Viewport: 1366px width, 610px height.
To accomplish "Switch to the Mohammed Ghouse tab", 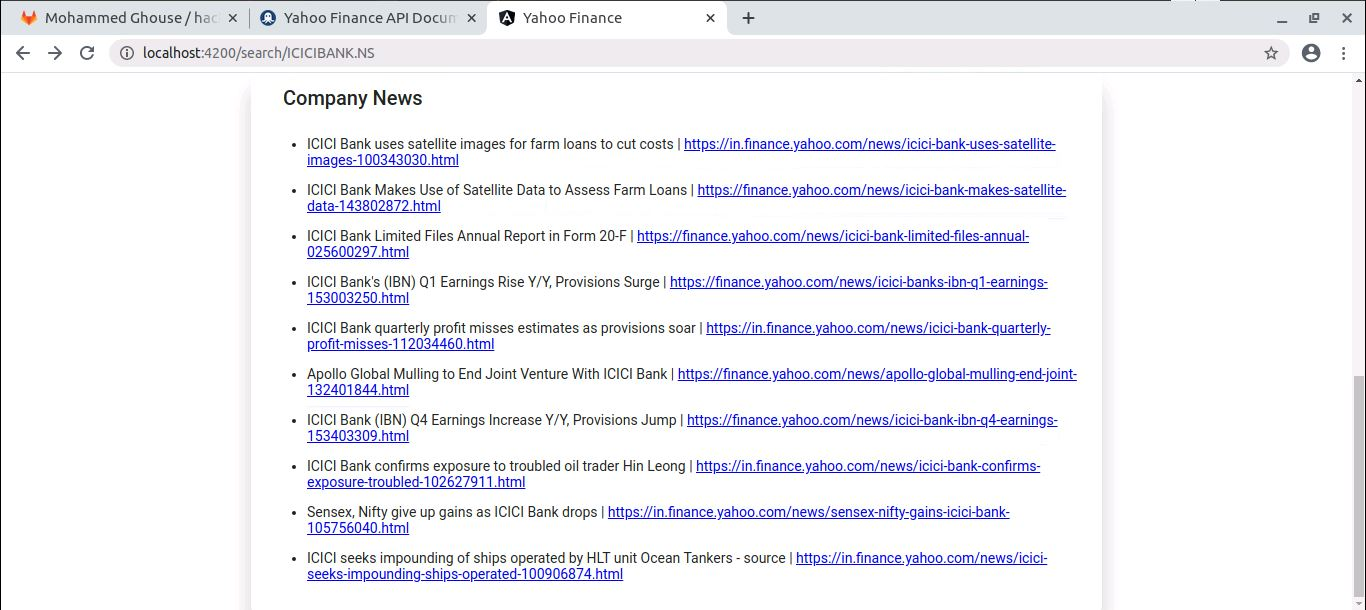I will click(x=130, y=17).
